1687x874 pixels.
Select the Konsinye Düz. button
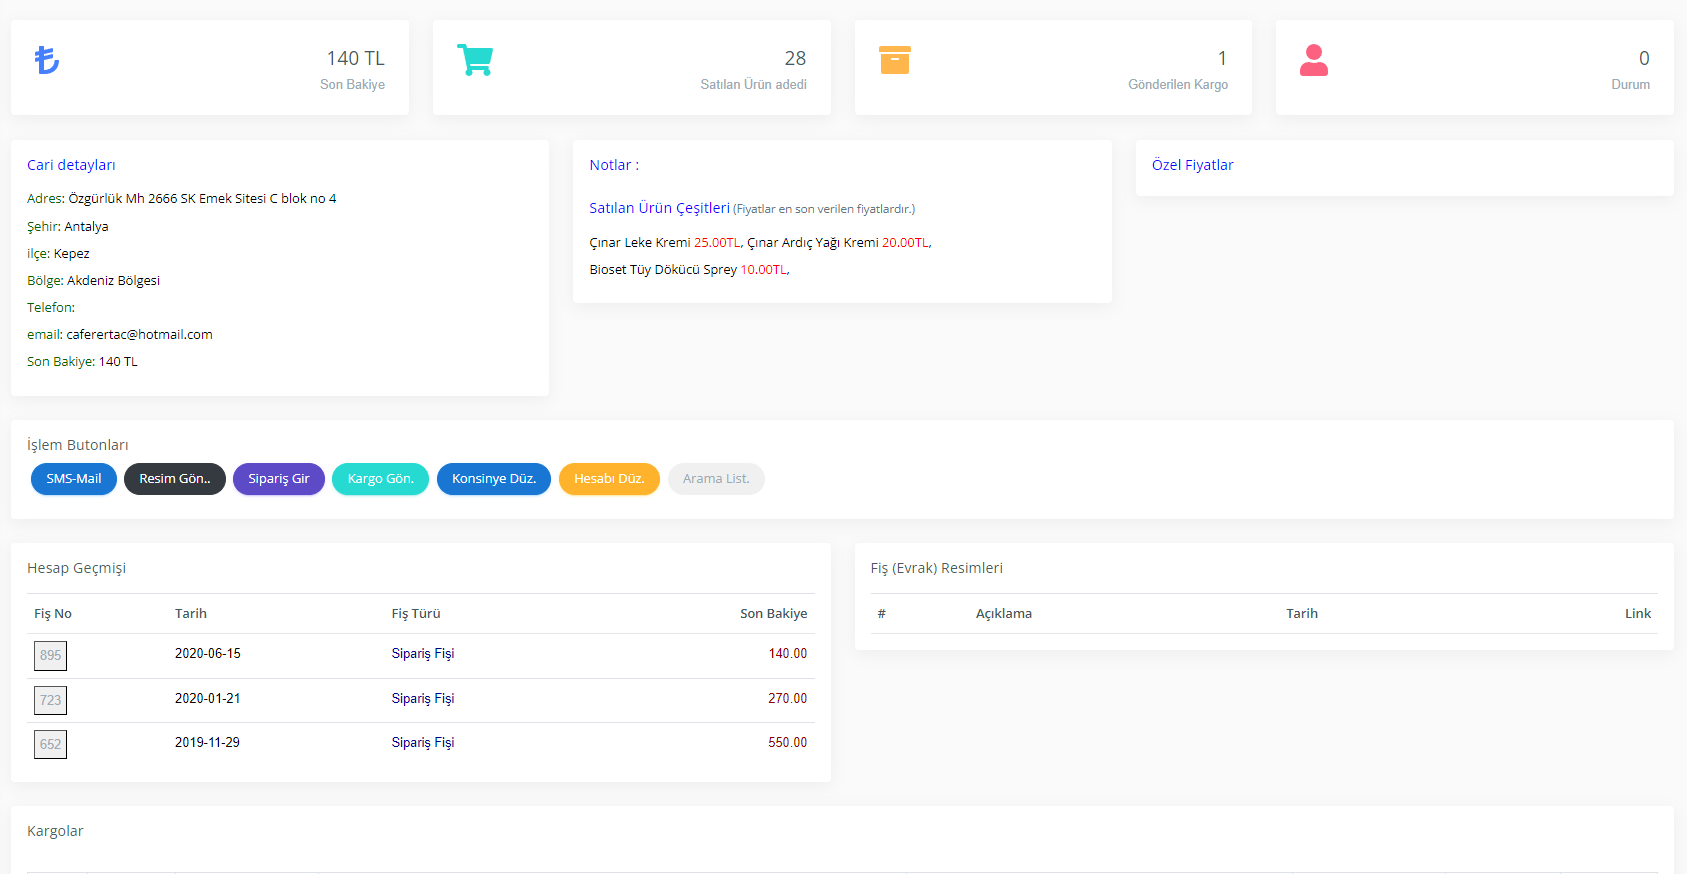tap(494, 479)
